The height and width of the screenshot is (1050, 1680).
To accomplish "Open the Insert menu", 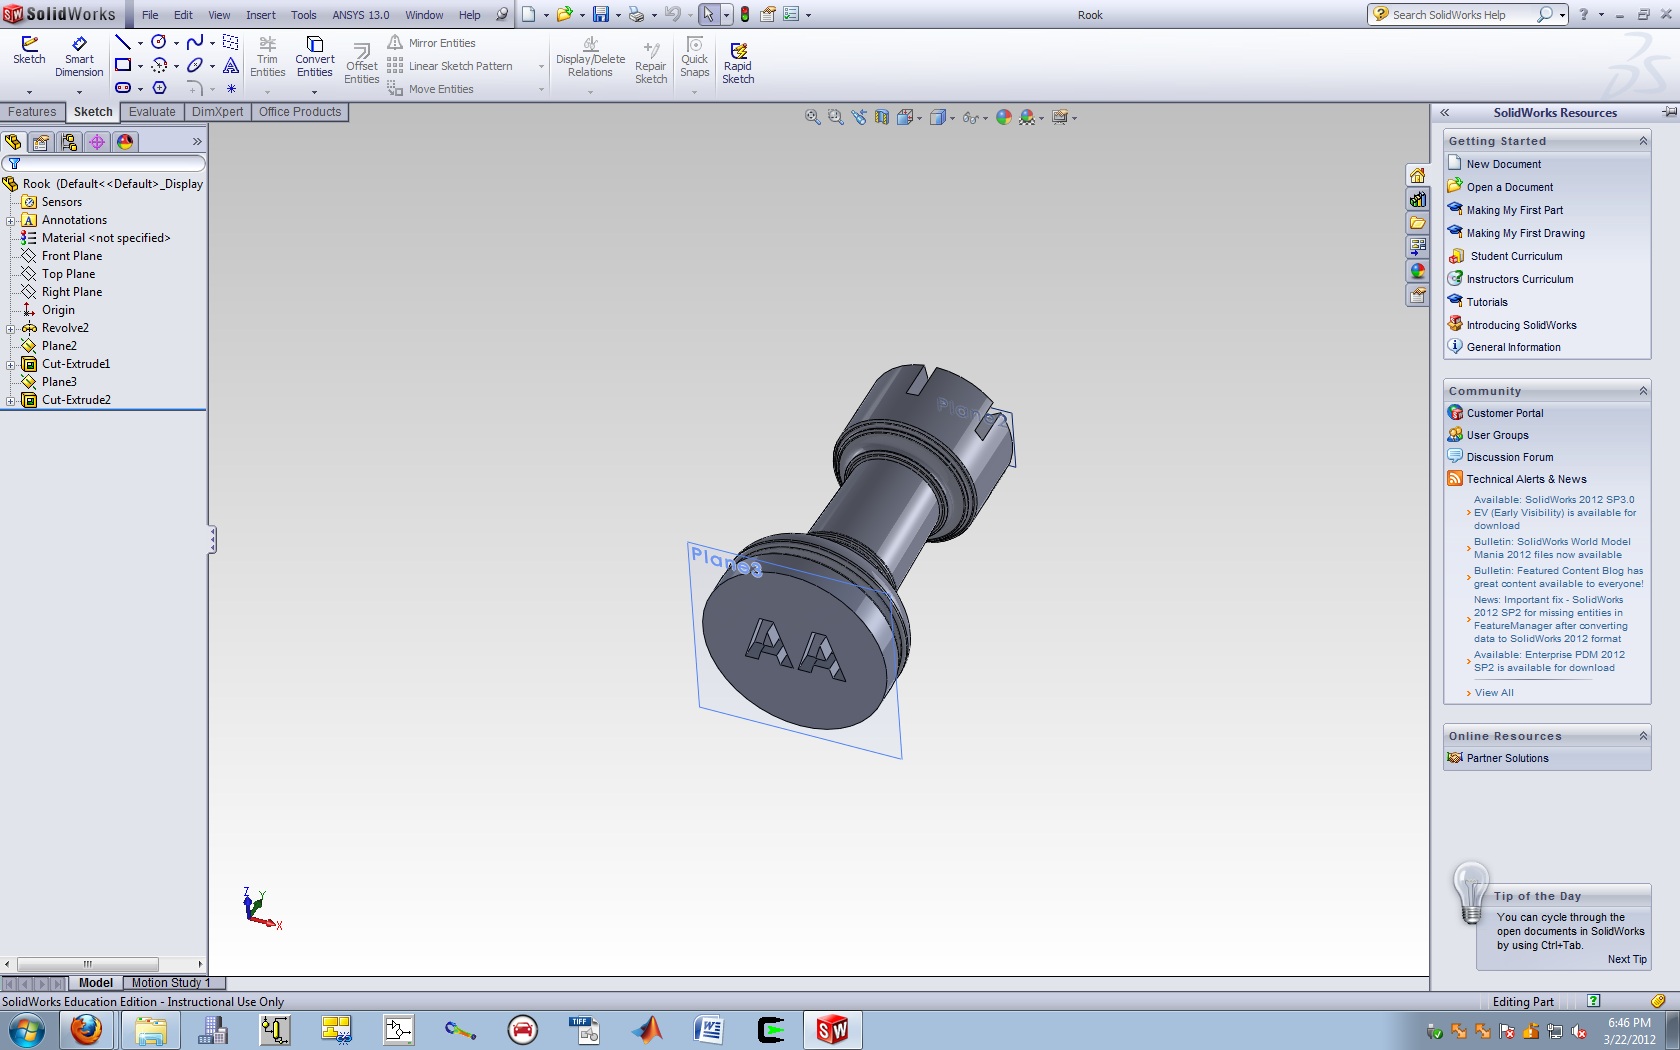I will click(260, 15).
